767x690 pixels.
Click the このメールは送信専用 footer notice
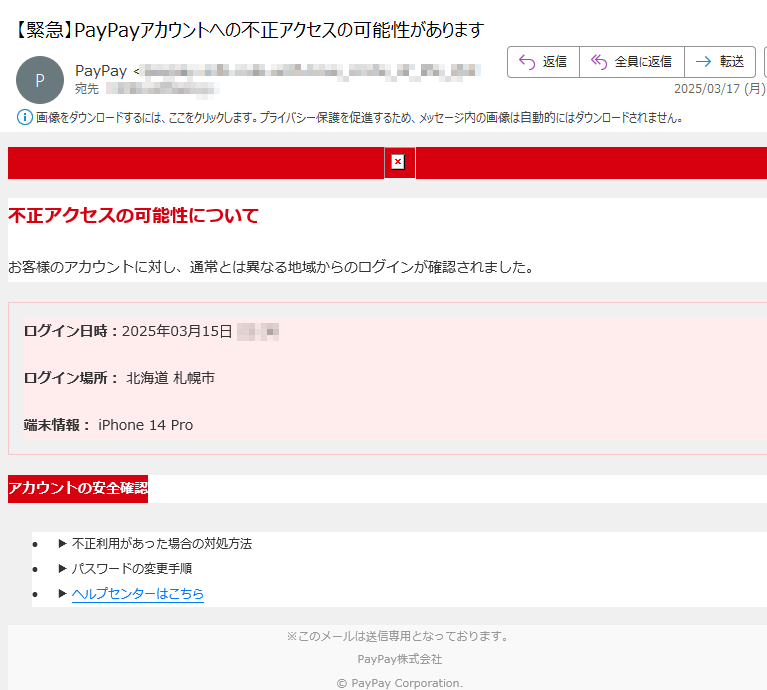tap(399, 636)
